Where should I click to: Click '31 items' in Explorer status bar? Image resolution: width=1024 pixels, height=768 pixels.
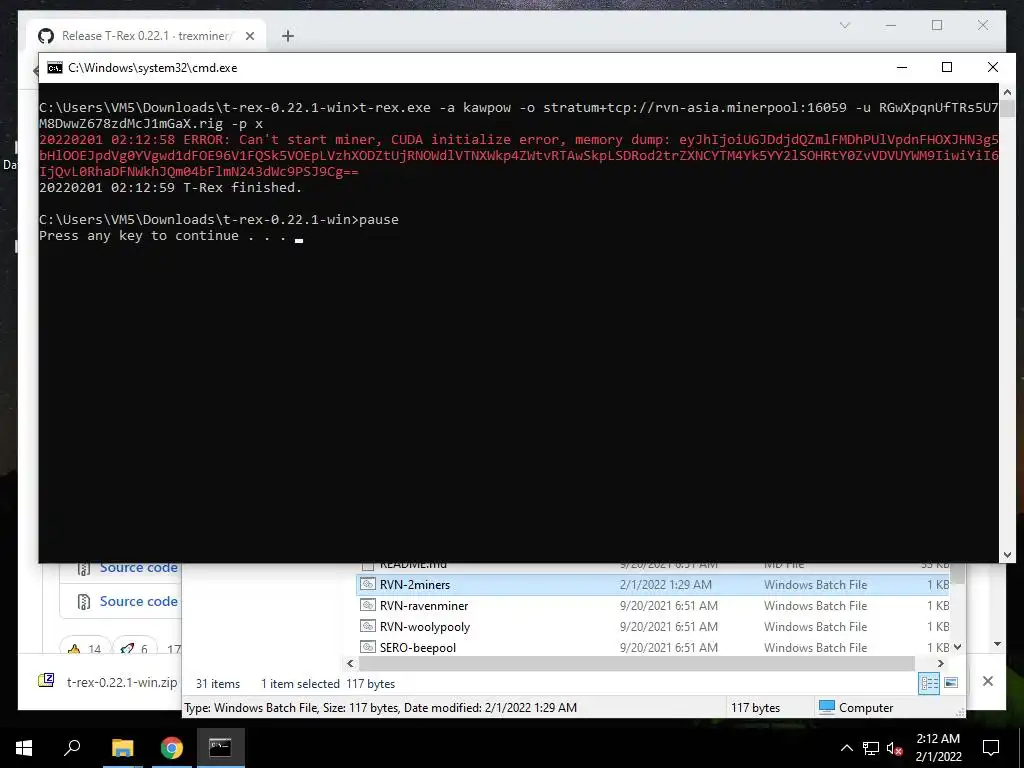217,684
